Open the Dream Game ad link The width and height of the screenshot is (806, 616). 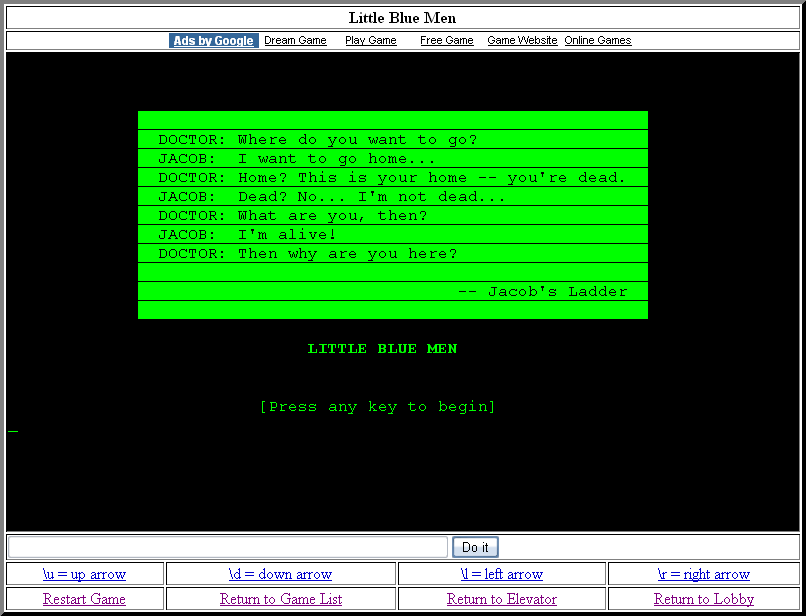[295, 41]
